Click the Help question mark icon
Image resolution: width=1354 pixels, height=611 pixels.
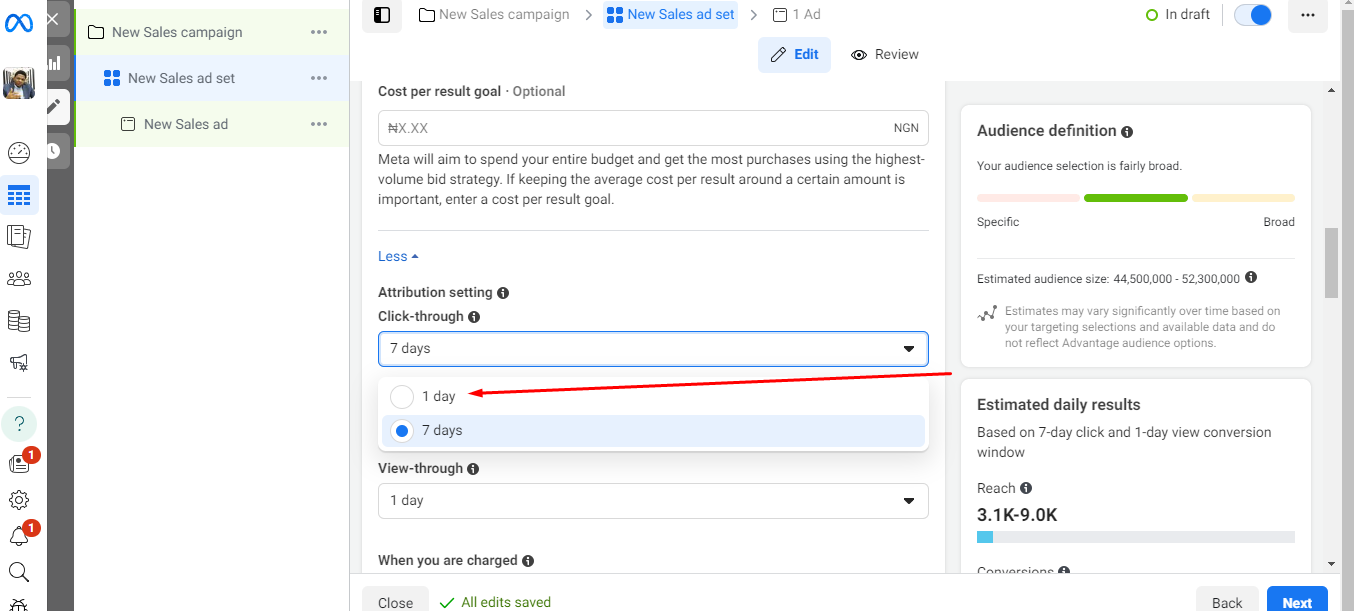(19, 423)
